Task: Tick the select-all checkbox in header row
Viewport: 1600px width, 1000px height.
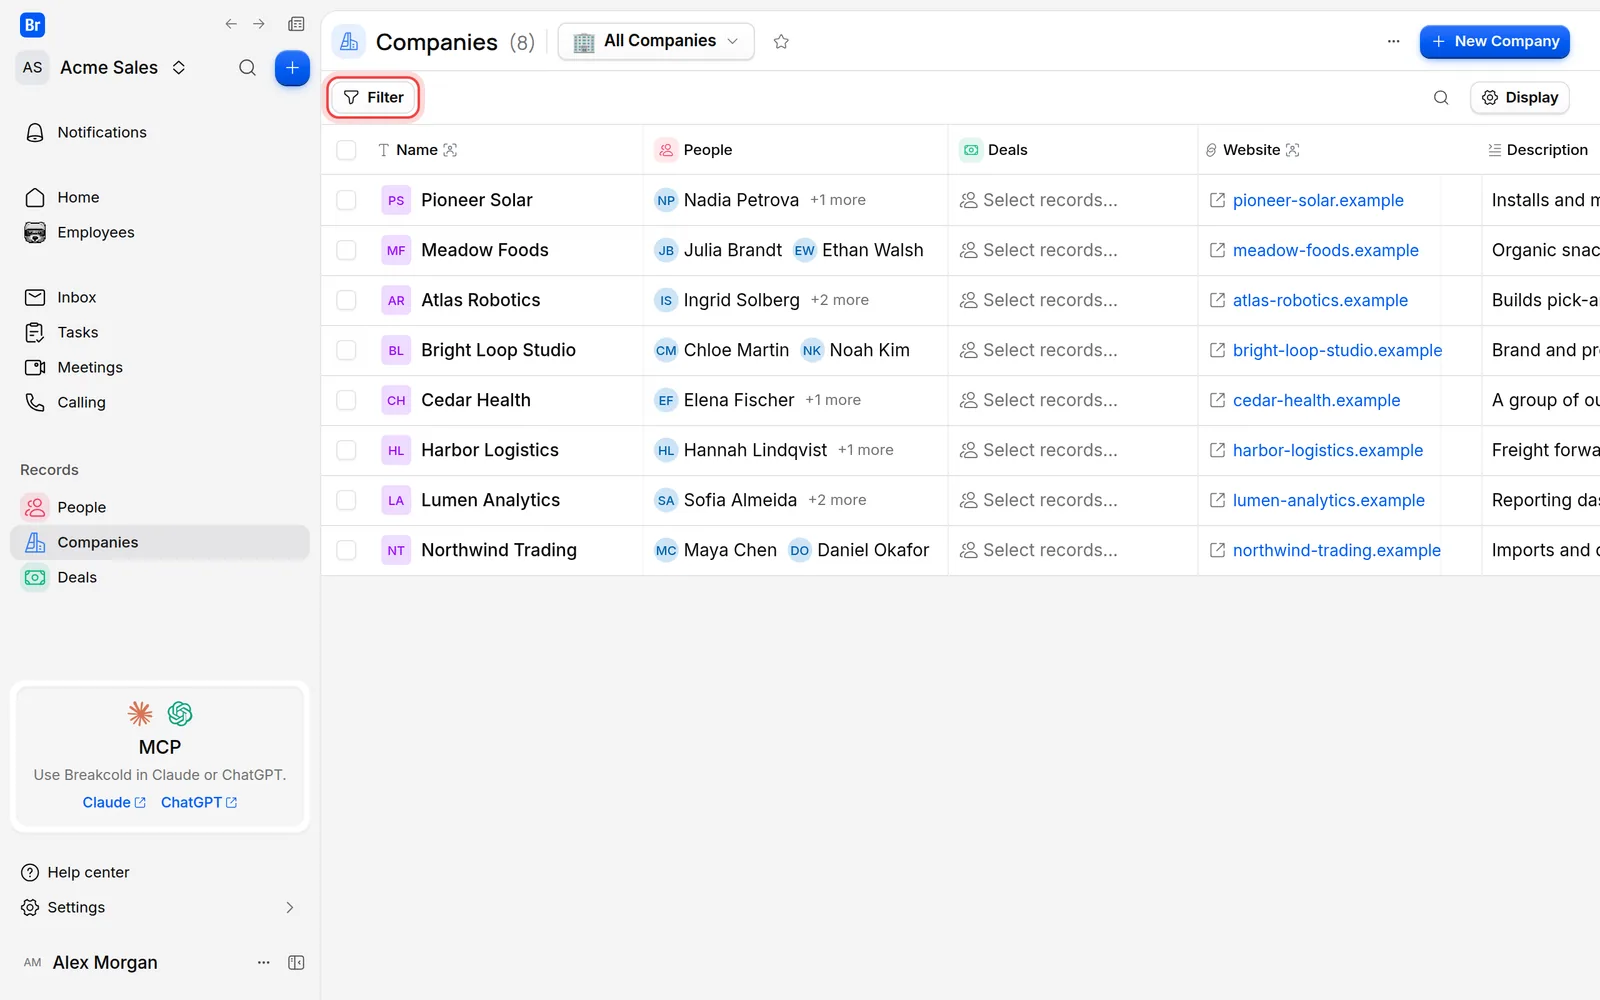Action: pos(346,150)
